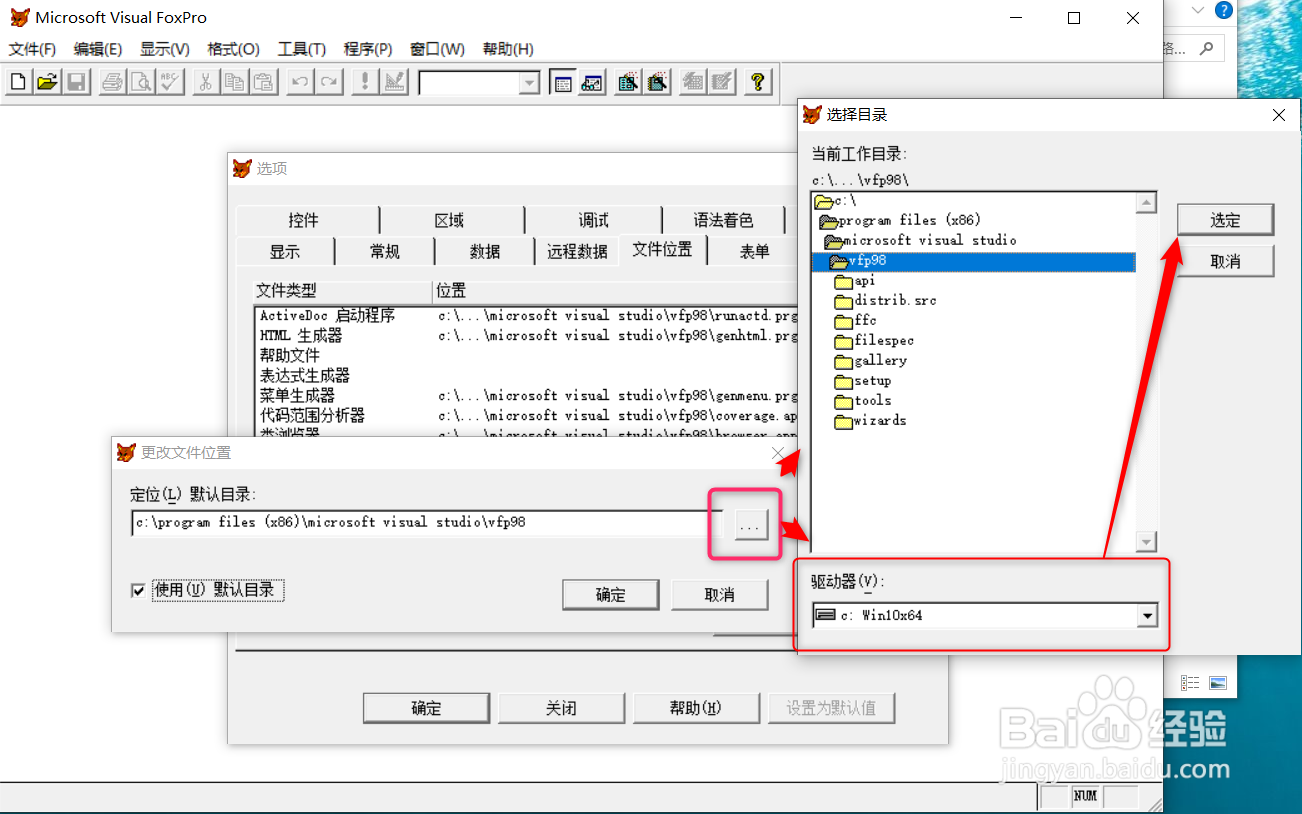Switch to the 显示 tab in Options
This screenshot has height=814, width=1302.
click(285, 251)
